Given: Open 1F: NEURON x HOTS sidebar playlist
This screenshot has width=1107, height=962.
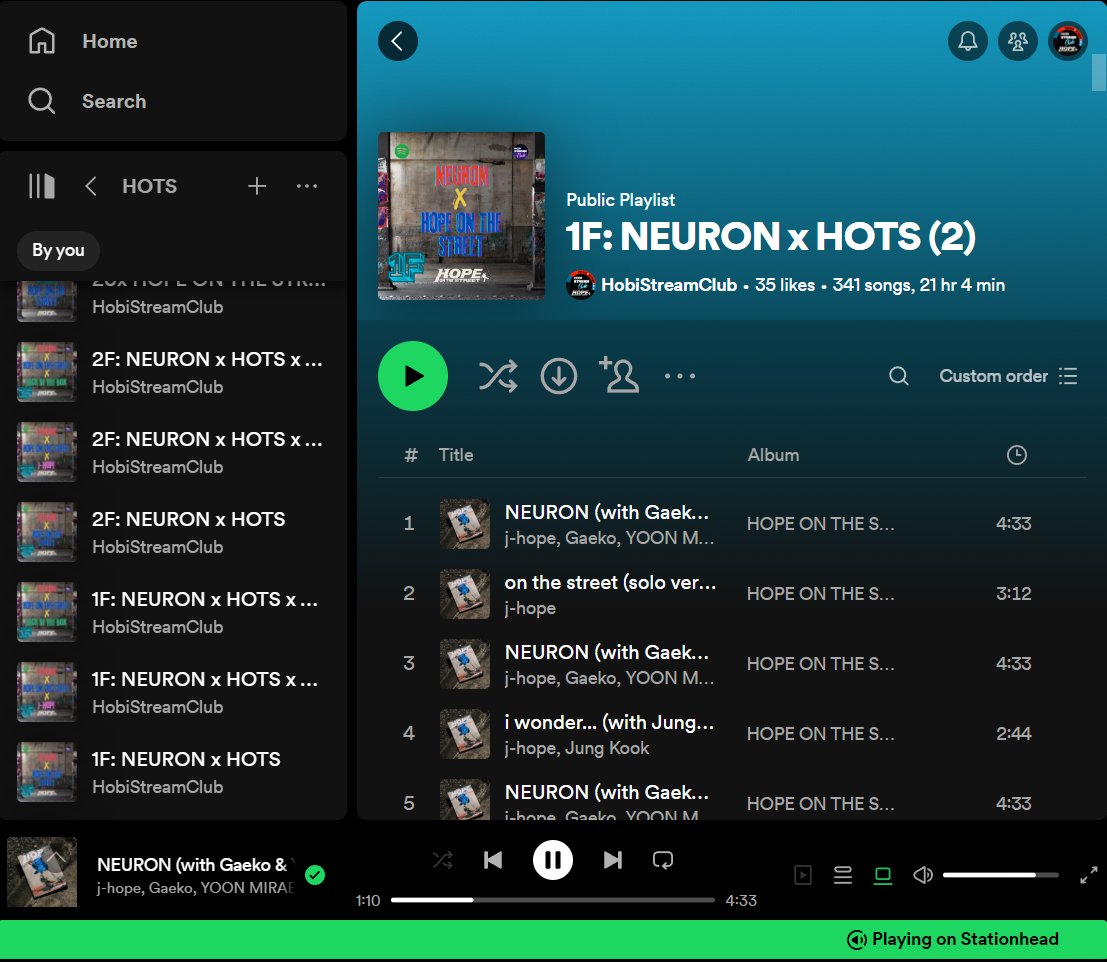Looking at the screenshot, I should pos(174,772).
